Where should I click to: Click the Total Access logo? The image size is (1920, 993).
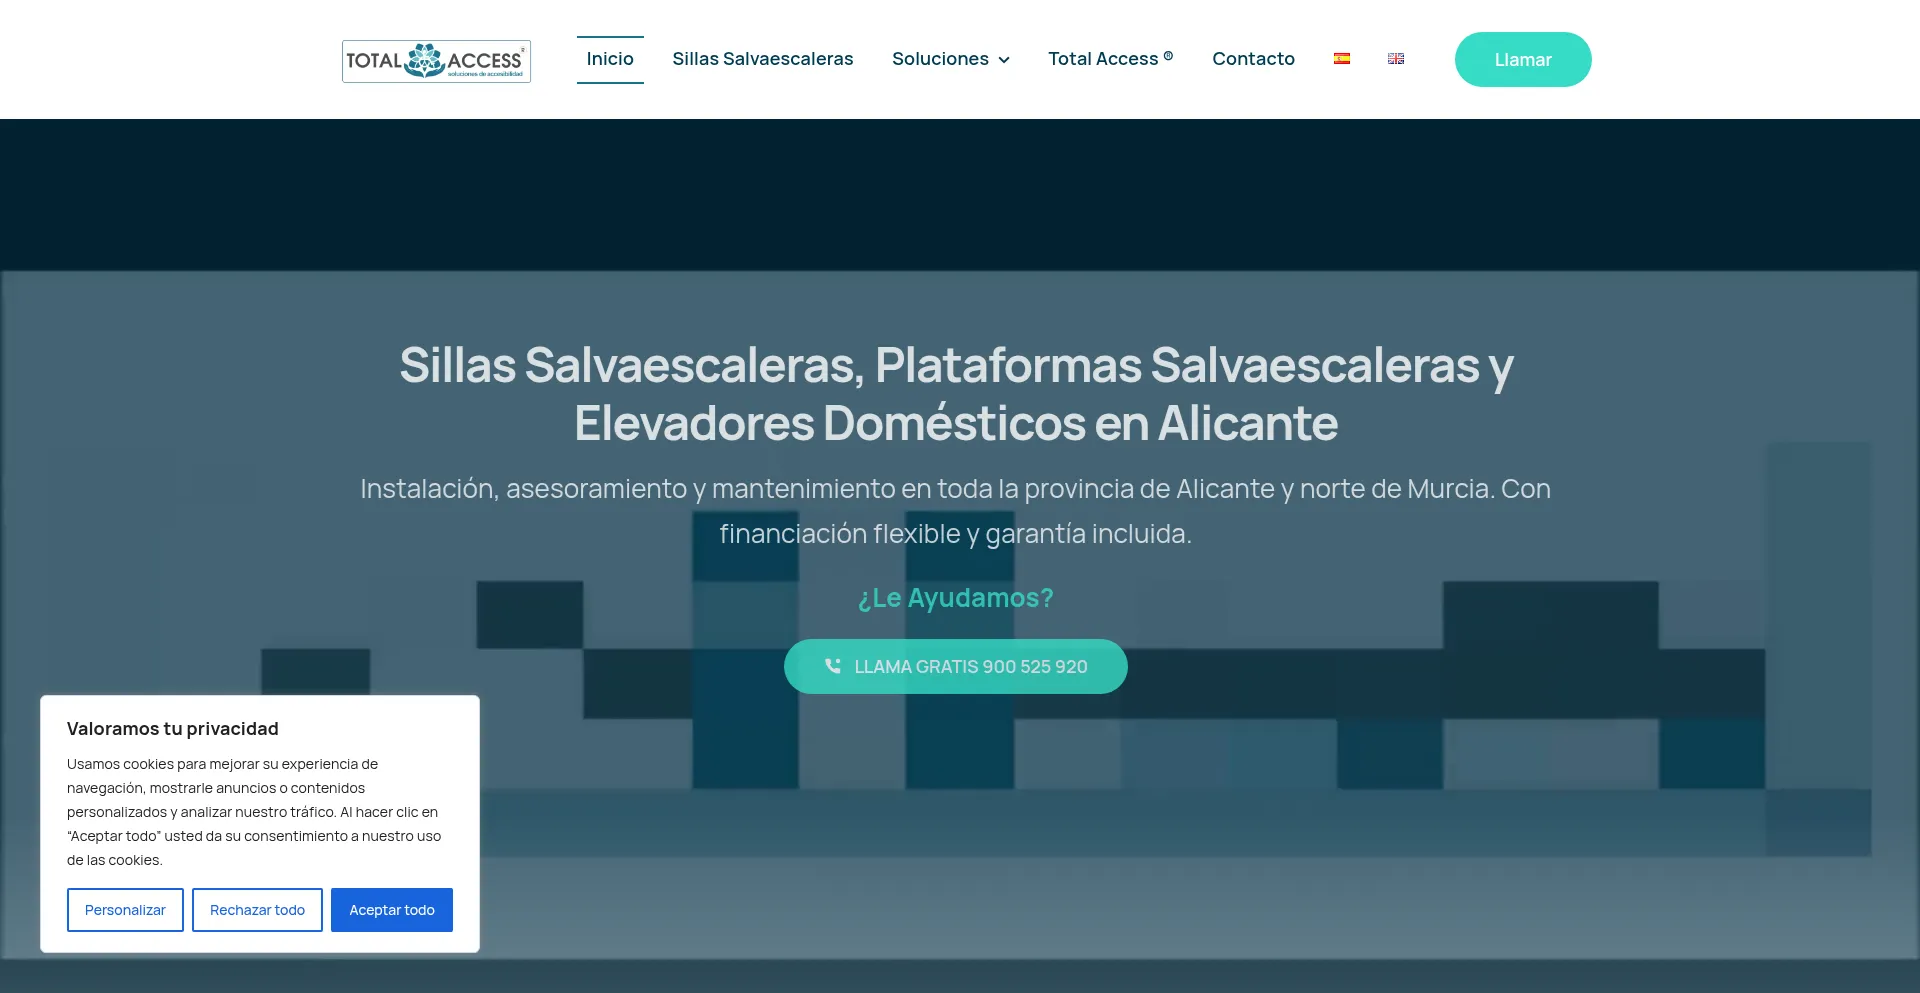click(x=436, y=61)
